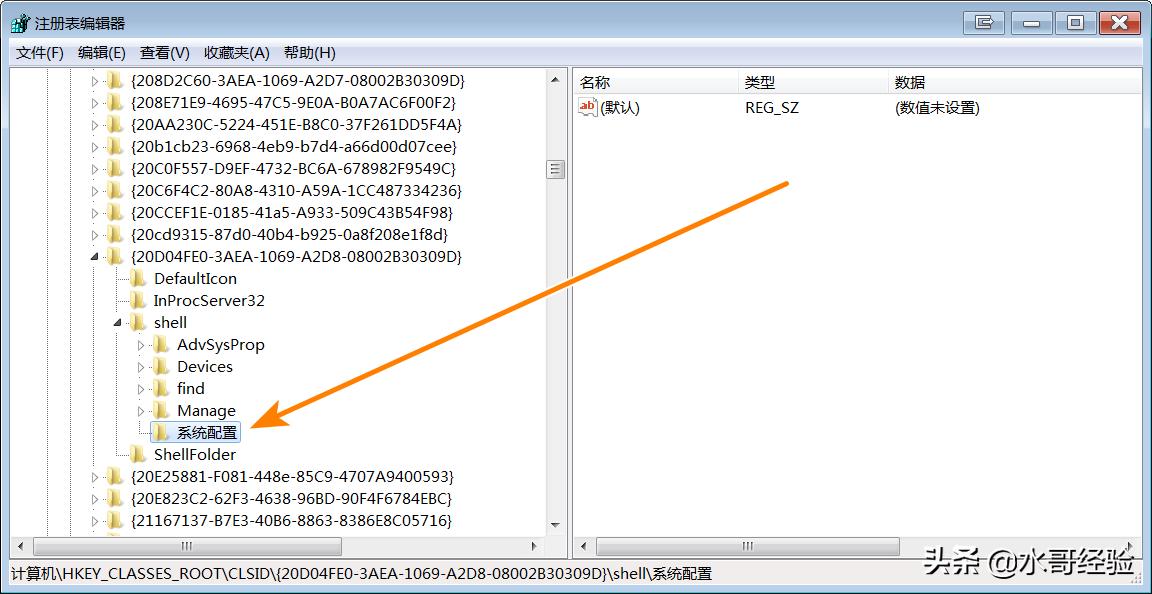Open the 帮助(H) menu
The width and height of the screenshot is (1152, 594).
(309, 53)
